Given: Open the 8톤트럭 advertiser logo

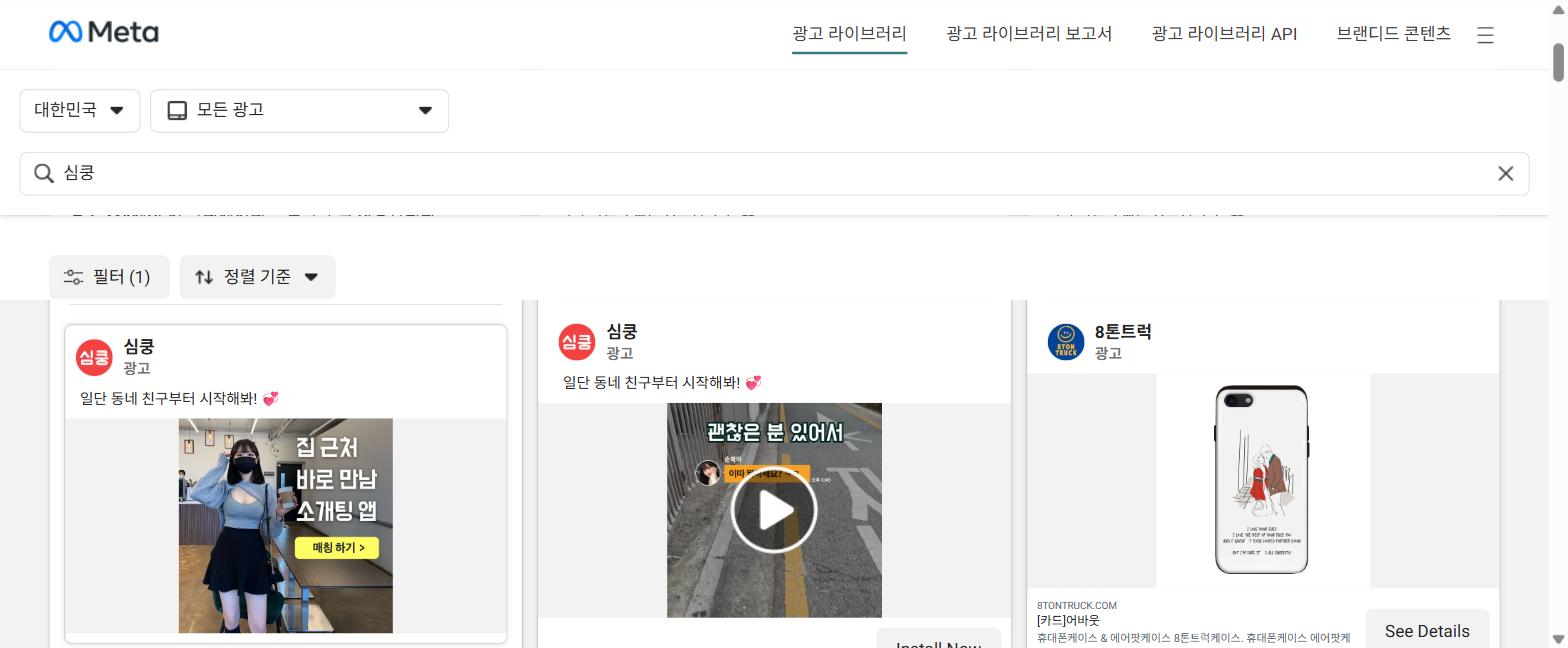Looking at the screenshot, I should click(x=1066, y=342).
